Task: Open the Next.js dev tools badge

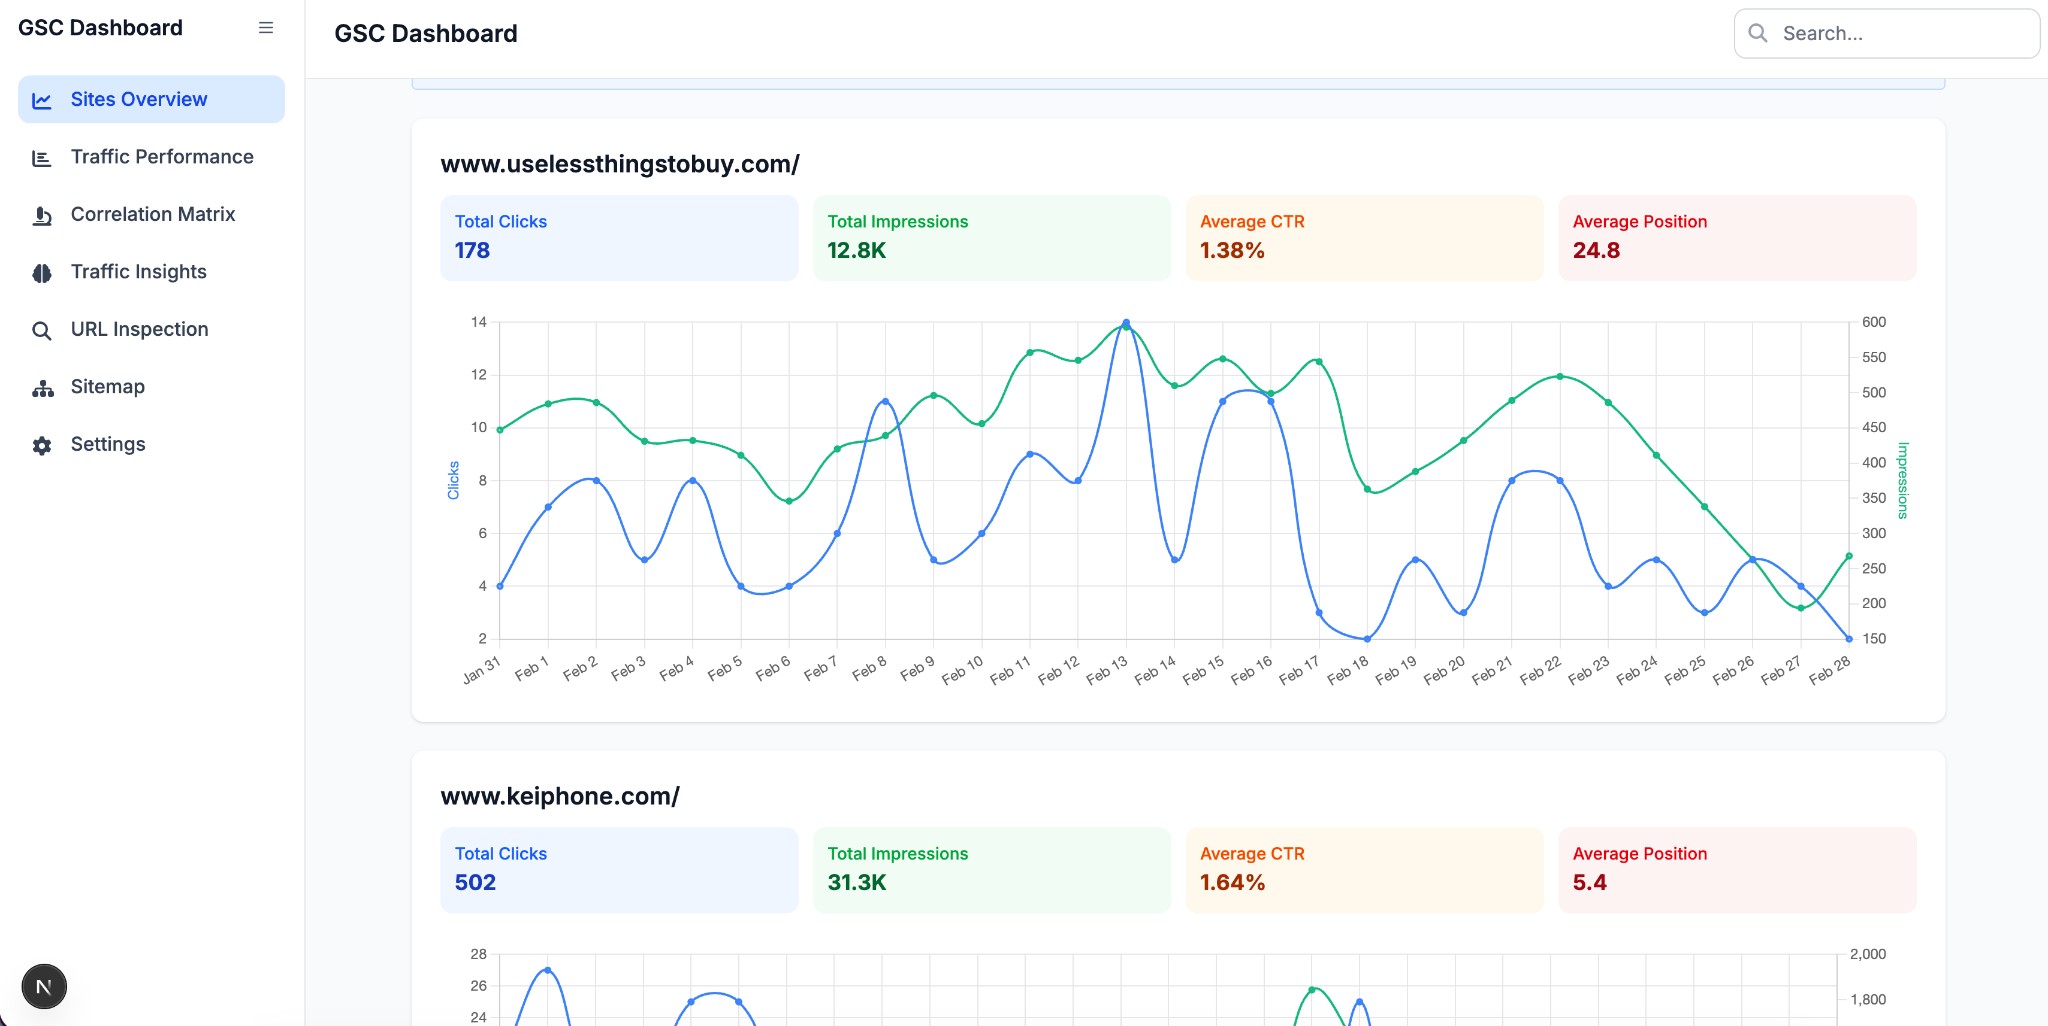Action: tap(44, 987)
